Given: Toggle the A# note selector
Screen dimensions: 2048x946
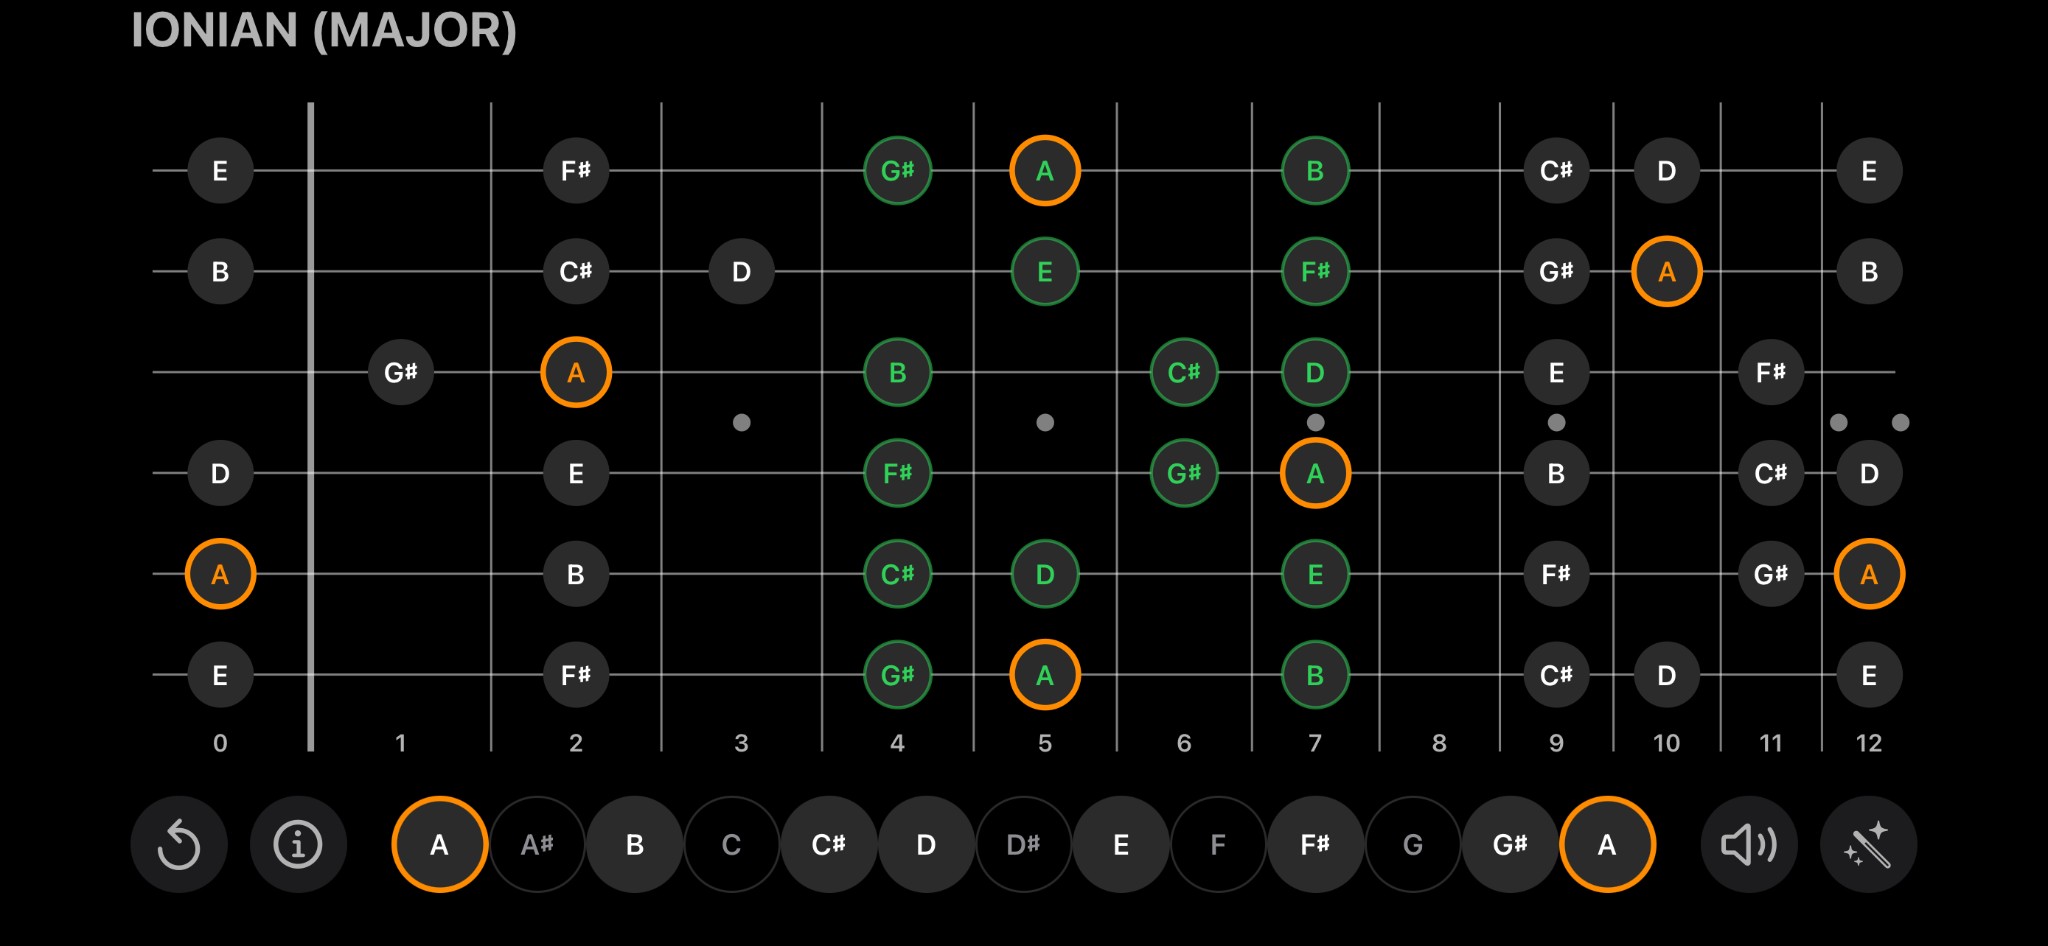Looking at the screenshot, I should click(537, 843).
